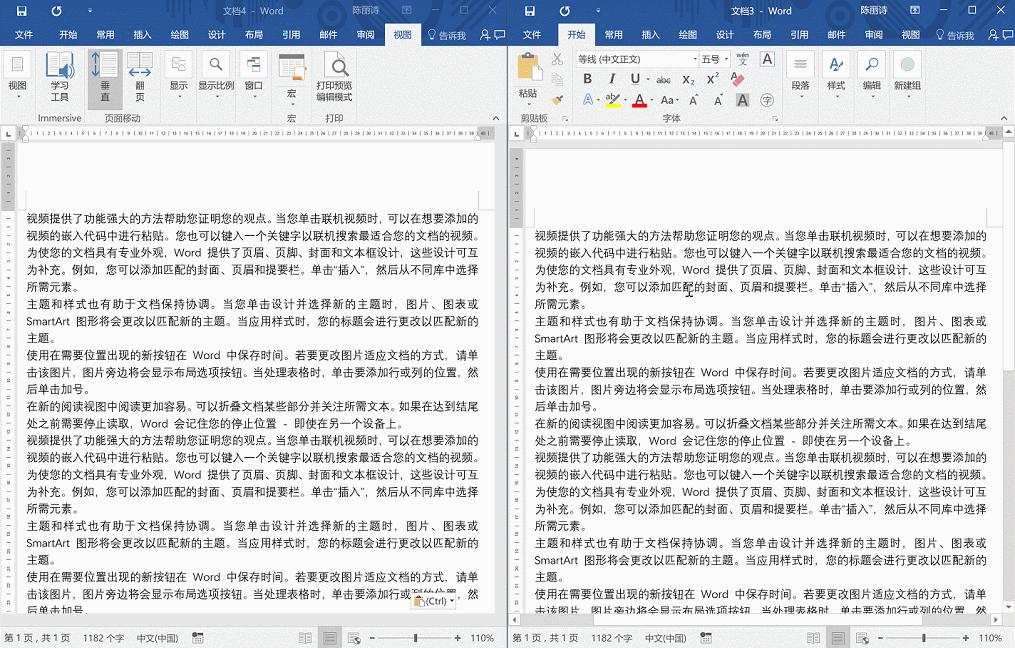This screenshot has height=648, width=1015.
Task: Click the phonetic guide (wén) icon
Action: pyautogui.click(x=742, y=59)
